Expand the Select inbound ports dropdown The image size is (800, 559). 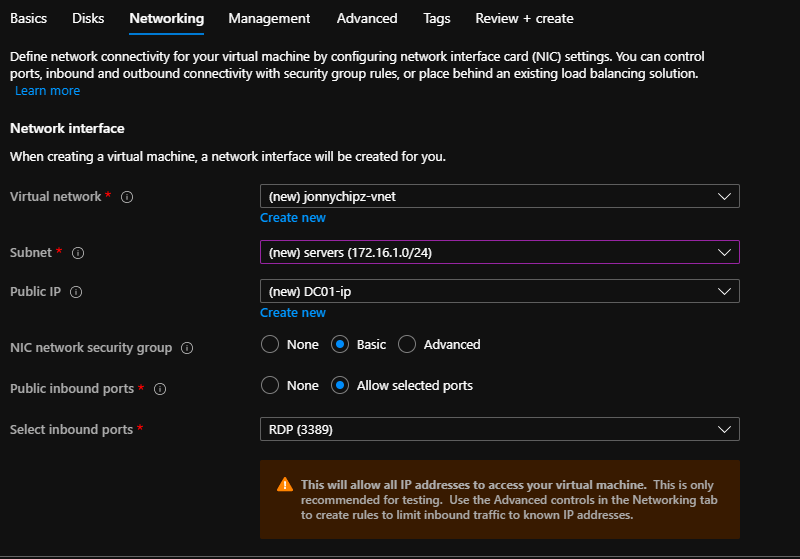click(x=499, y=429)
